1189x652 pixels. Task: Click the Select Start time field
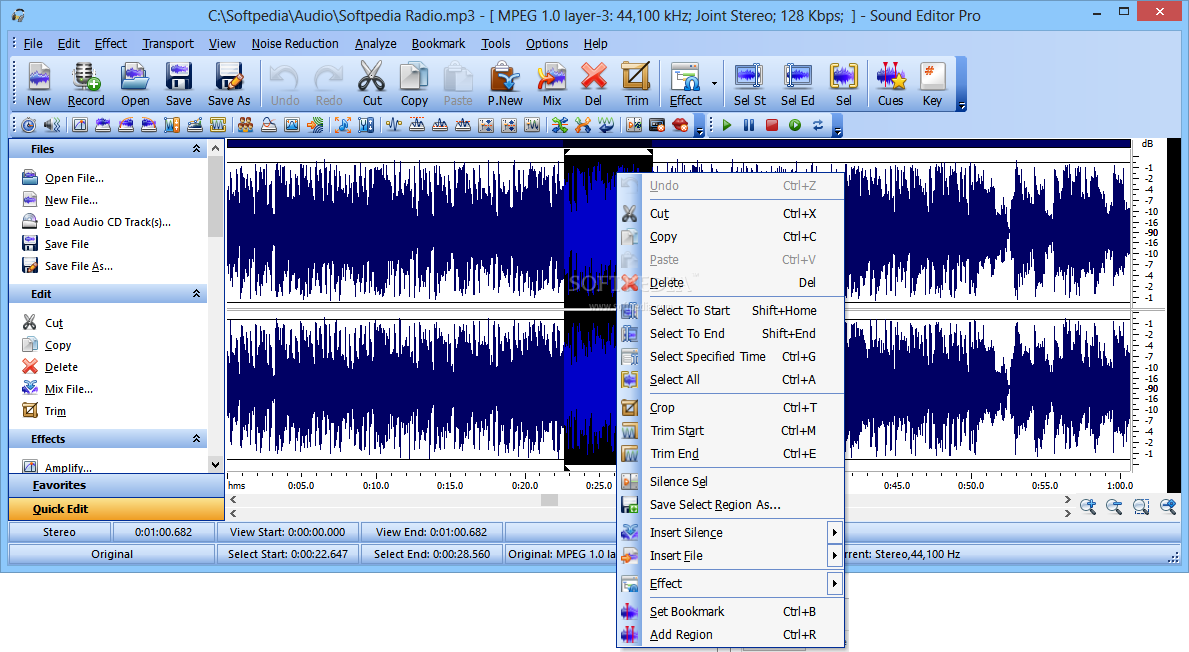coord(288,554)
